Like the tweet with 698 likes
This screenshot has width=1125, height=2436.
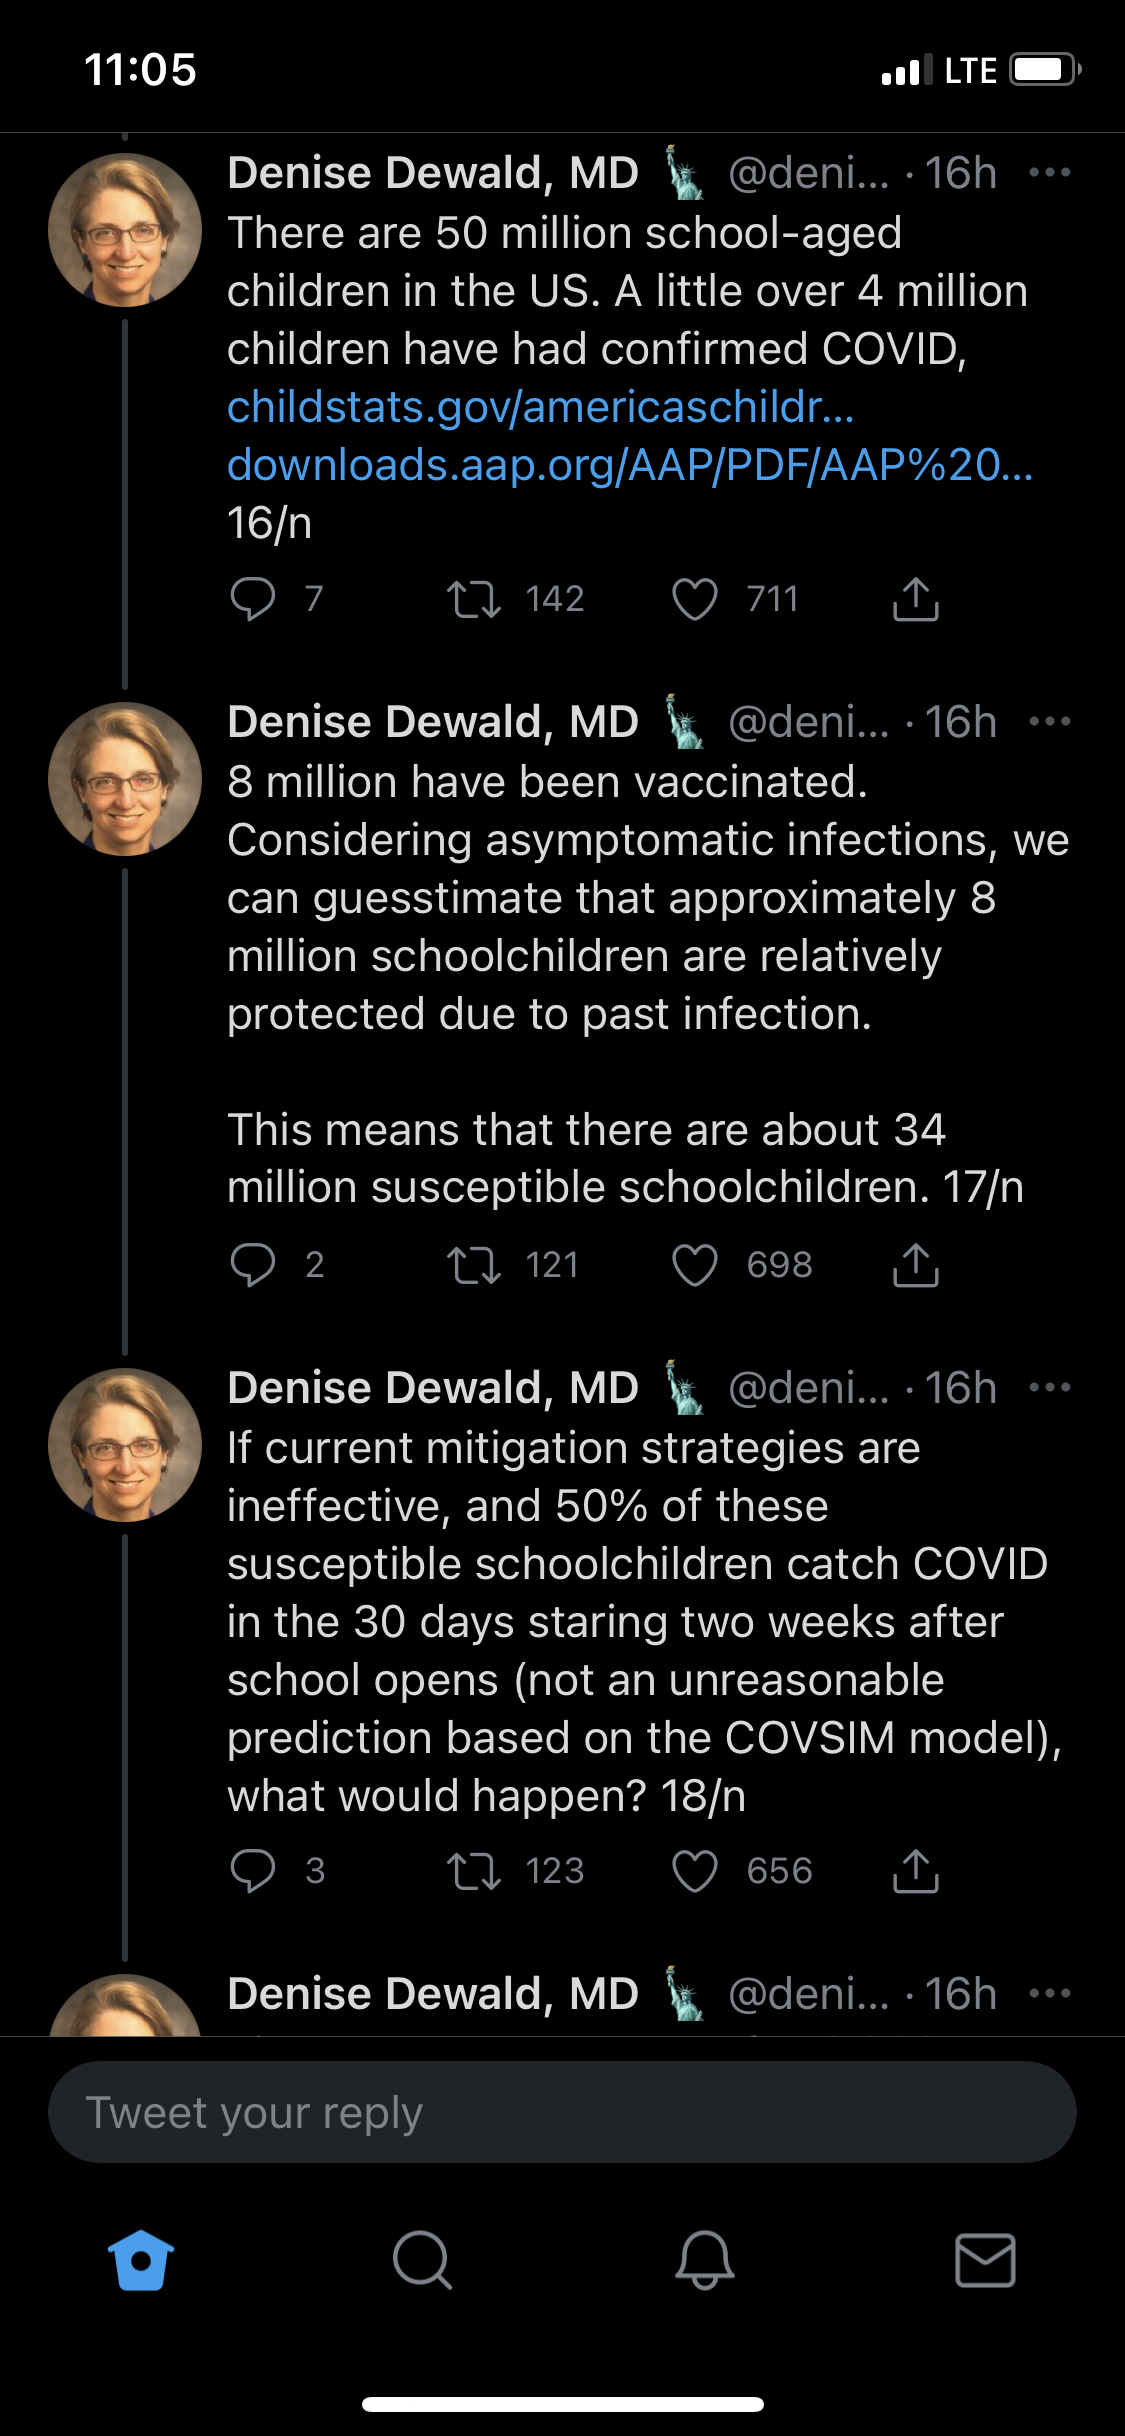(695, 1265)
